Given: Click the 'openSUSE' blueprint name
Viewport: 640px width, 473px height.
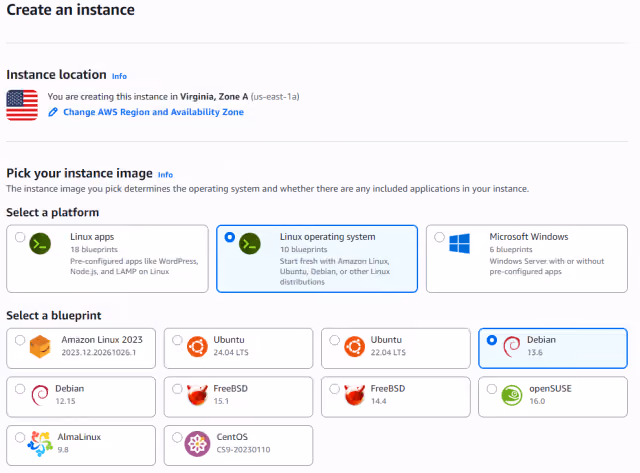Looking at the screenshot, I should (550, 389).
